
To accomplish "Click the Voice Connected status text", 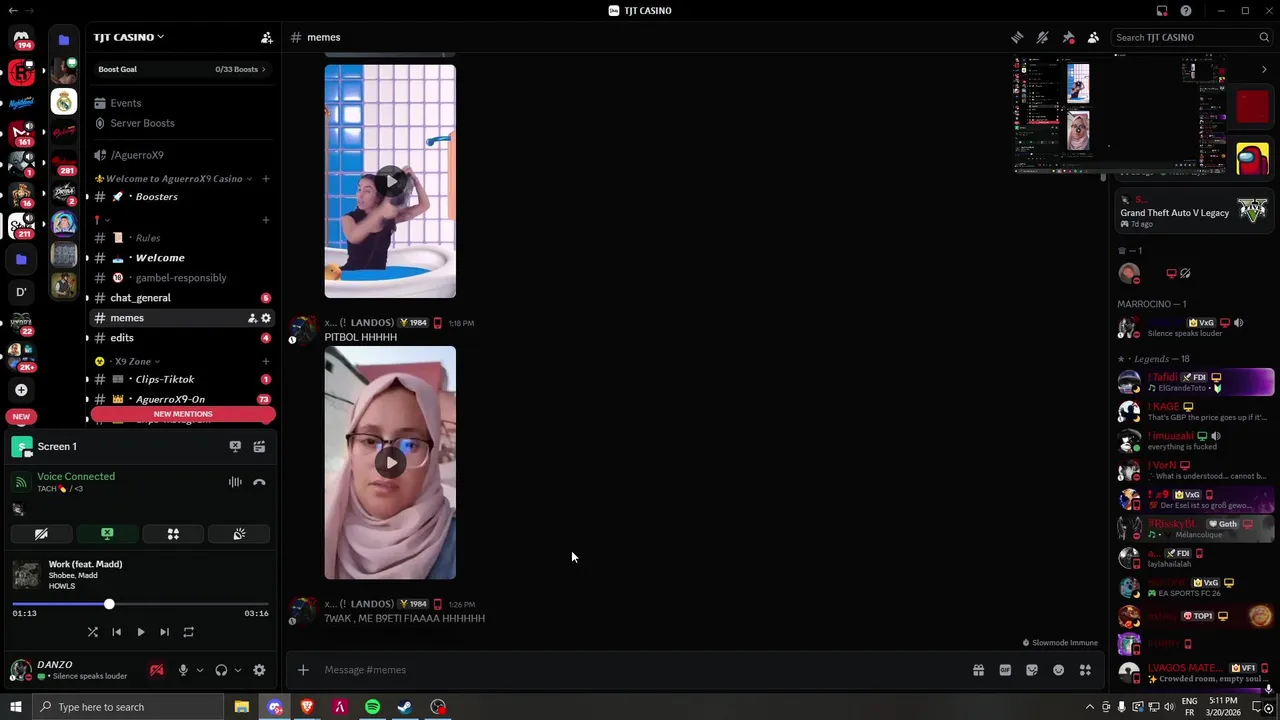I will click(76, 477).
